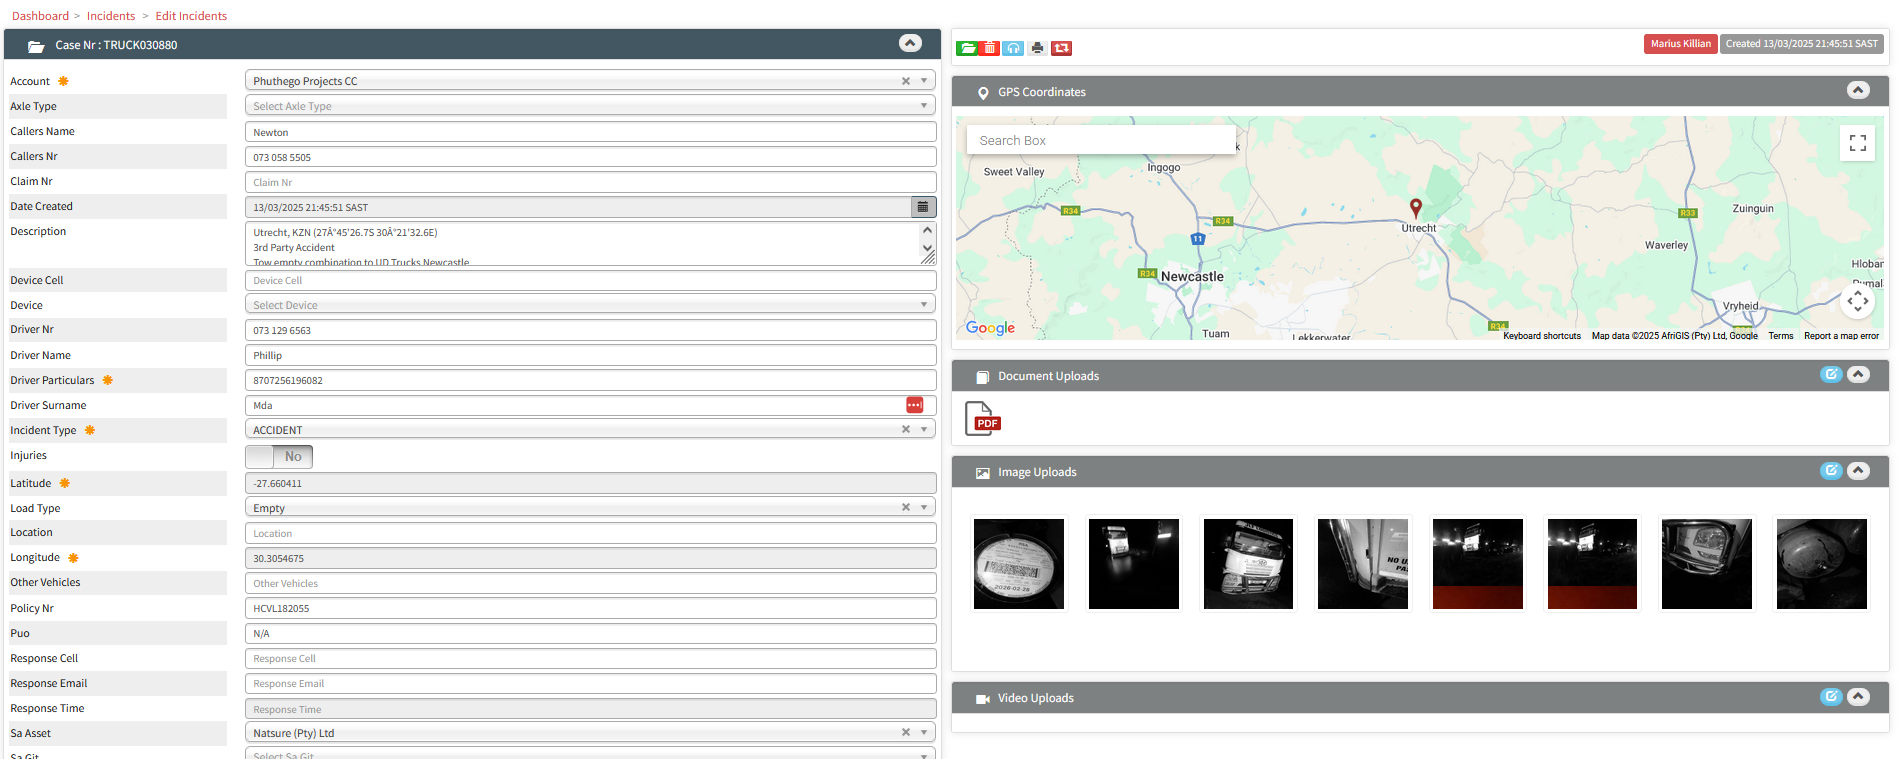The image size is (1898, 759).
Task: Clear the Sa Asset selection
Action: click(x=906, y=732)
